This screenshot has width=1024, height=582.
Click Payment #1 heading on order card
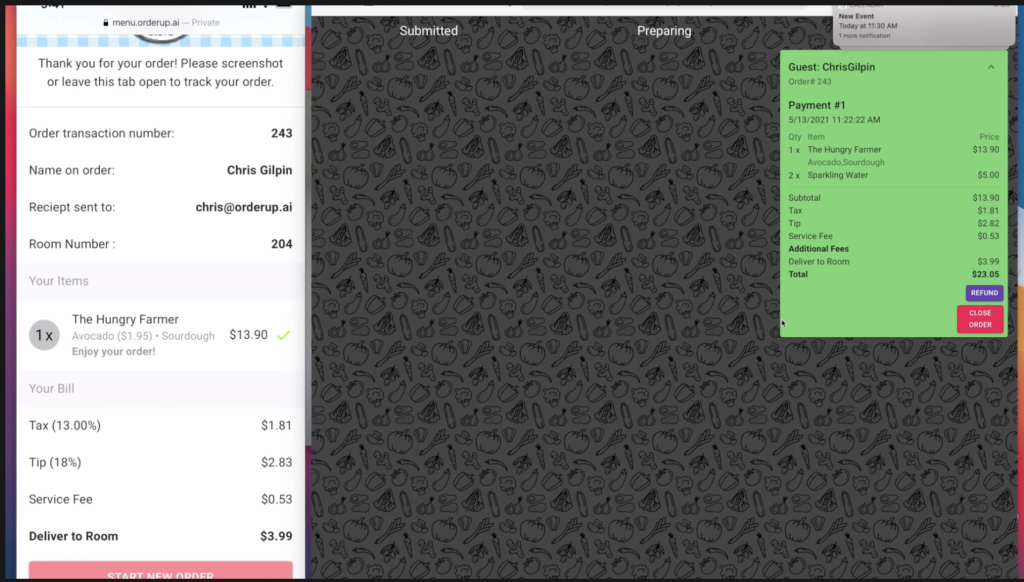(816, 105)
